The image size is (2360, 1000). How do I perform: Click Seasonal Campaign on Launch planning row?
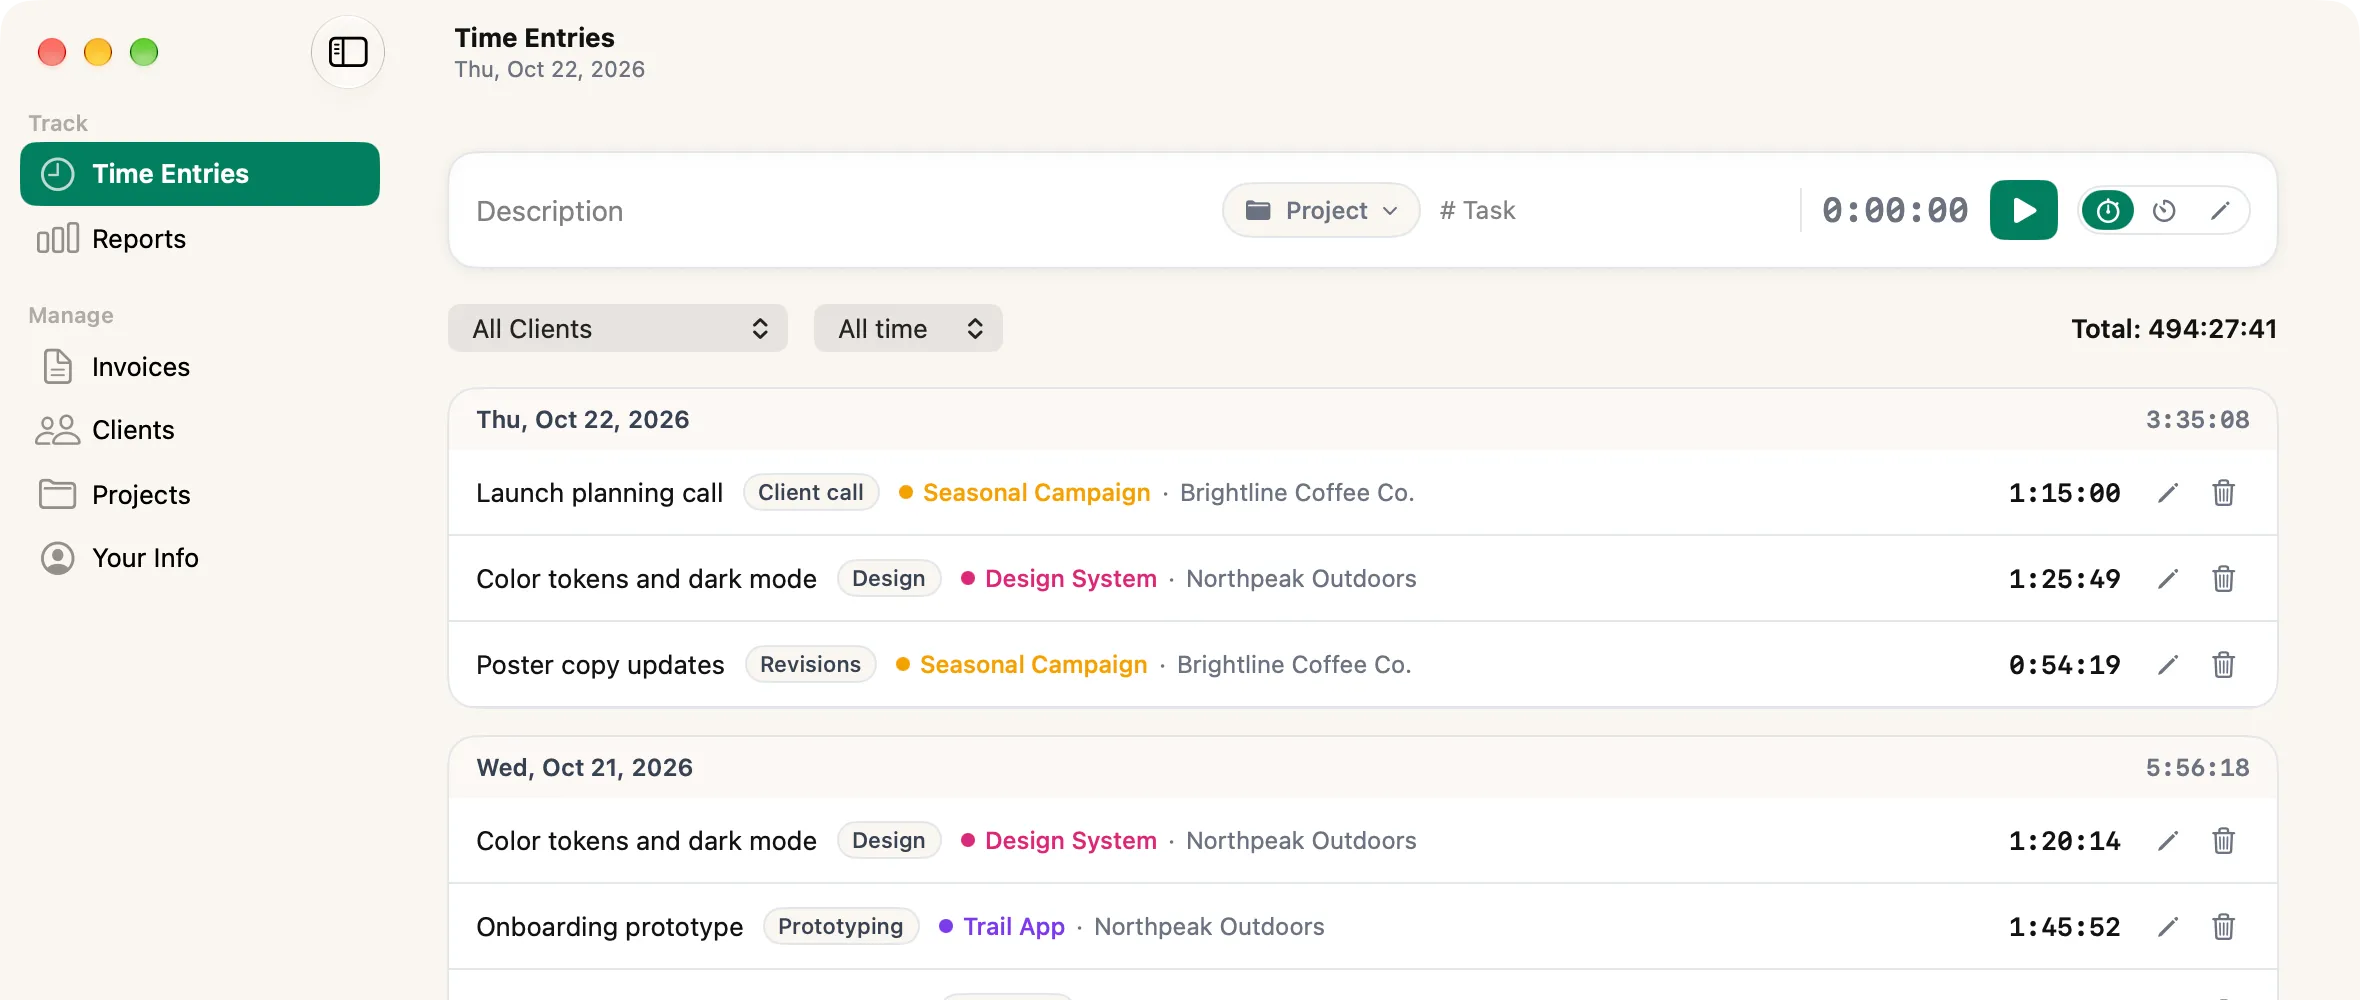pos(1036,493)
